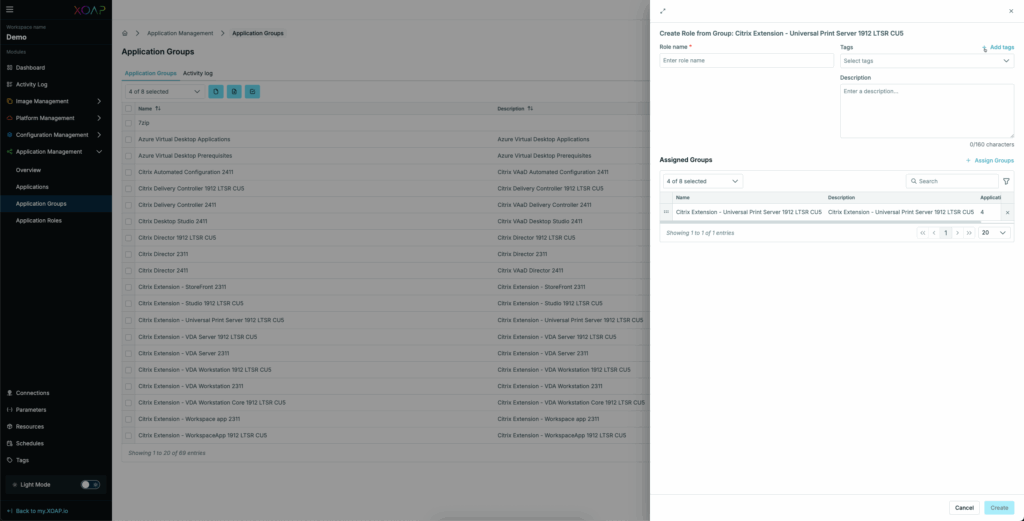Viewport: 1024px width, 521px height.
Task: Expand the '4 of 8 selected' columns dropdown in Assigned Groups
Action: (x=702, y=181)
